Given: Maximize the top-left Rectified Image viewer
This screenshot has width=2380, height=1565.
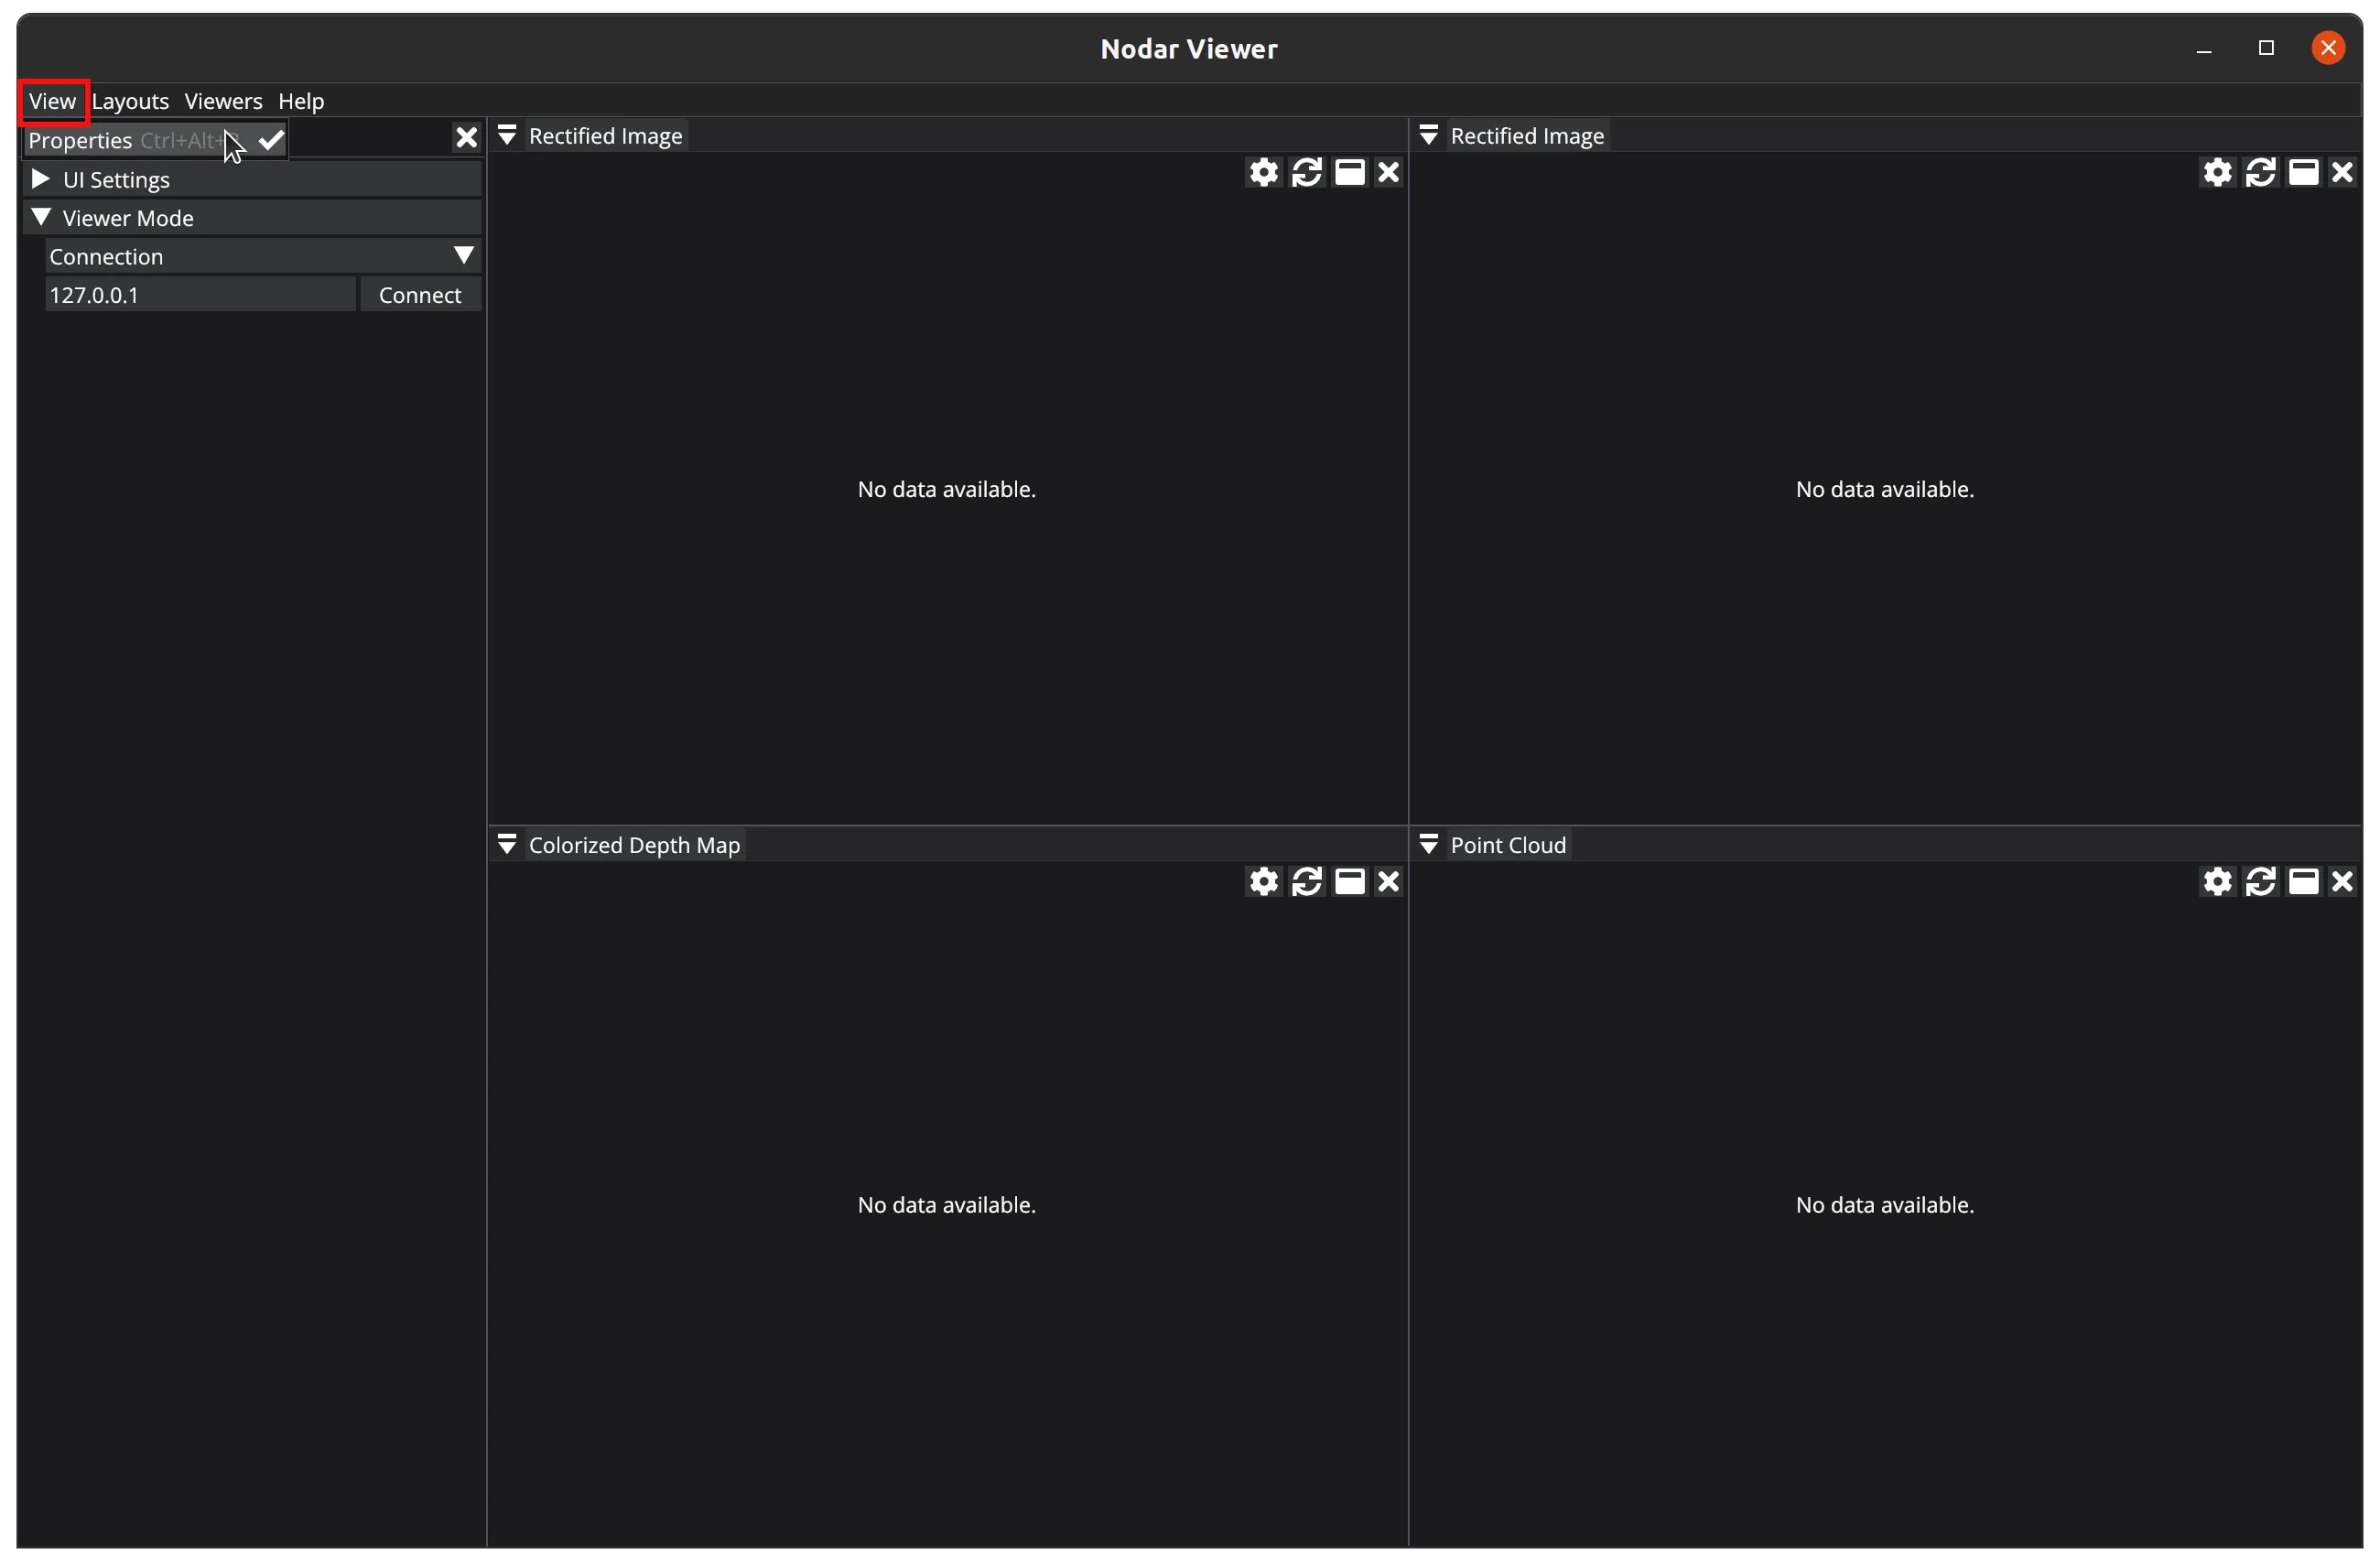Looking at the screenshot, I should point(1349,172).
